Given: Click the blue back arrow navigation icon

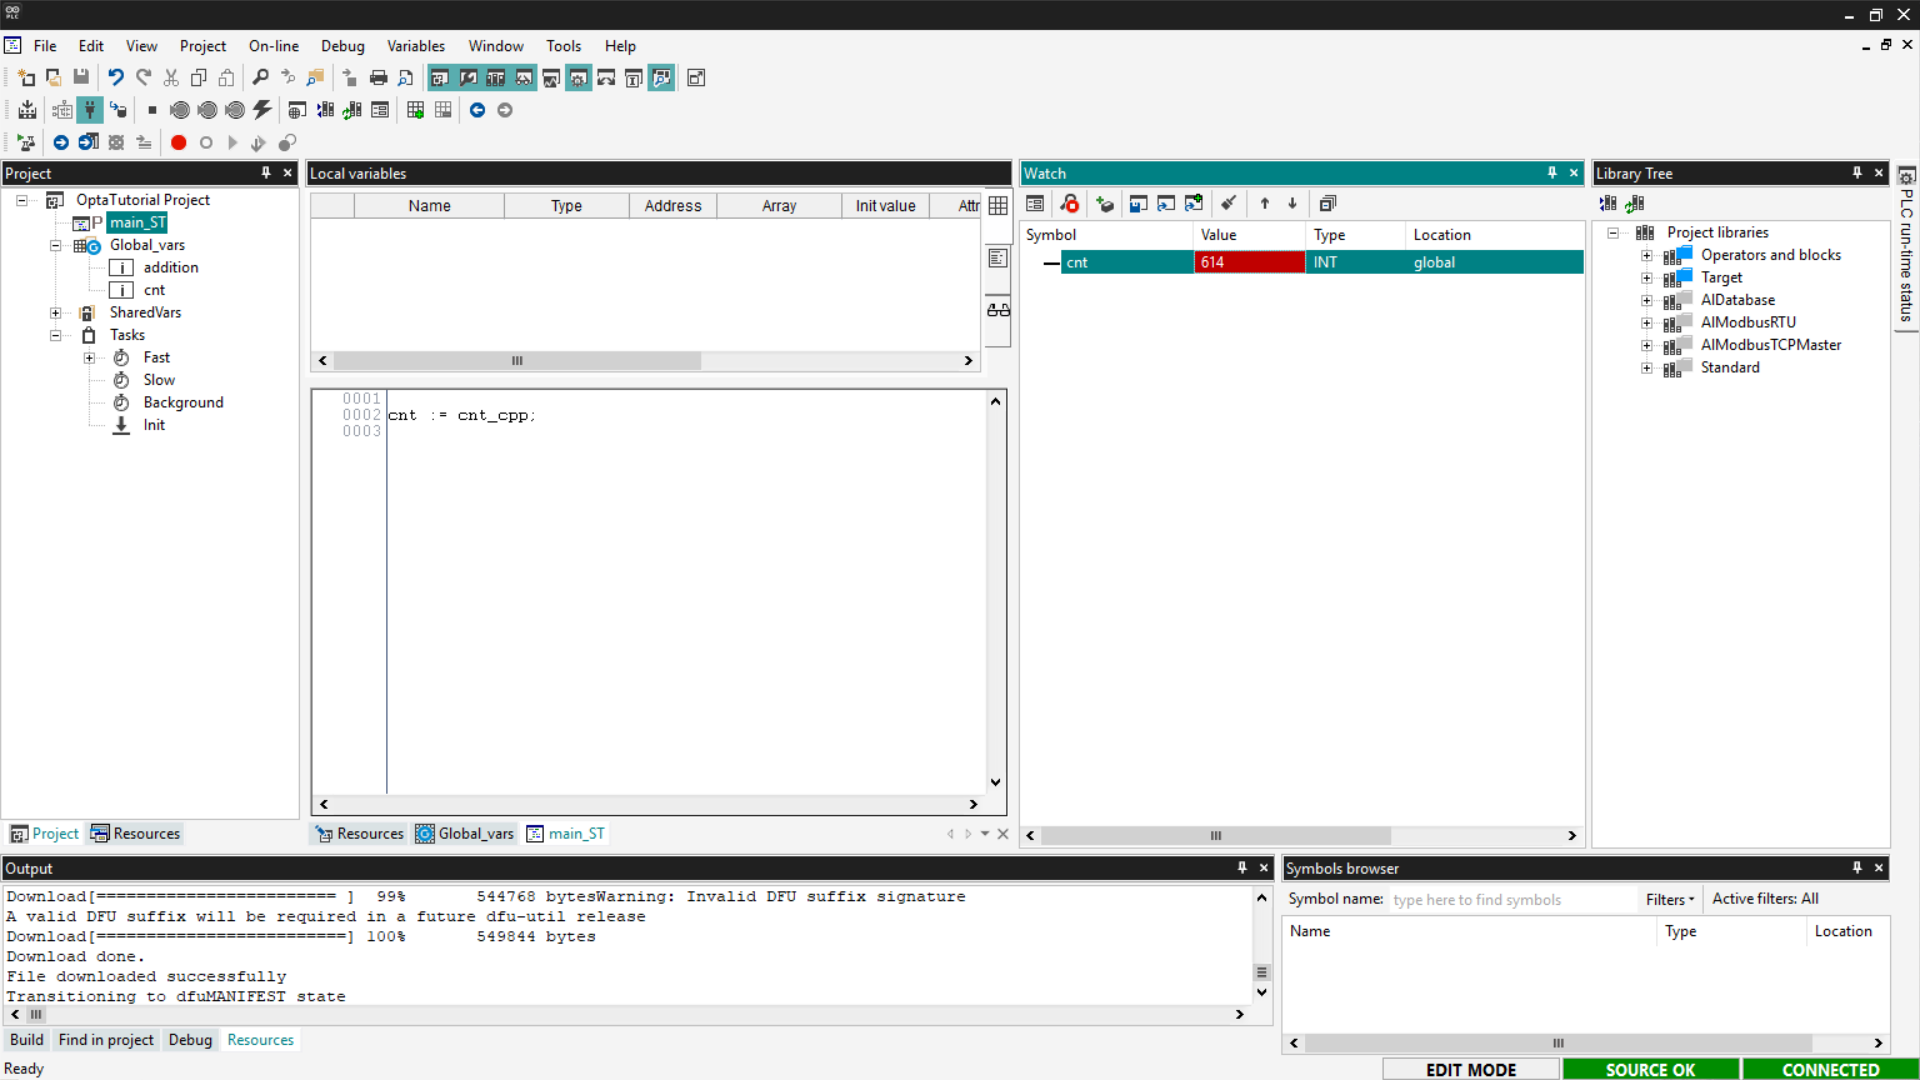Looking at the screenshot, I should (x=477, y=110).
